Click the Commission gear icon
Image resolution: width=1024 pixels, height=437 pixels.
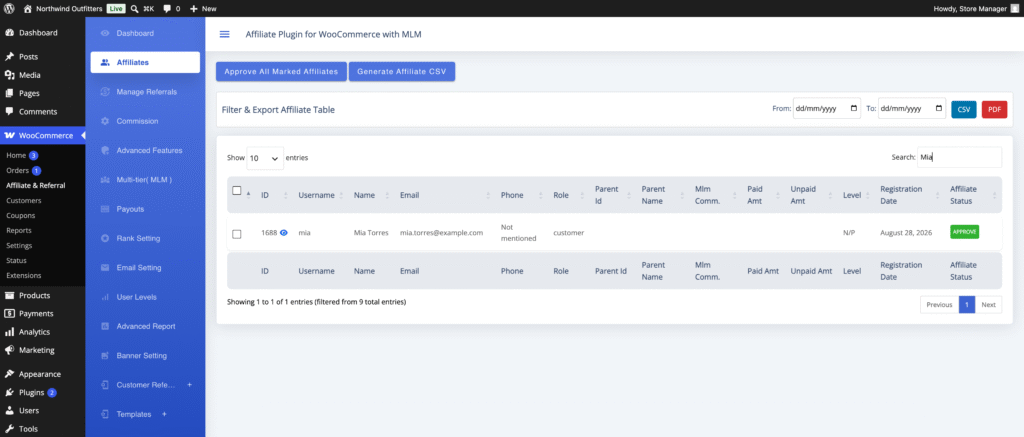click(x=104, y=121)
